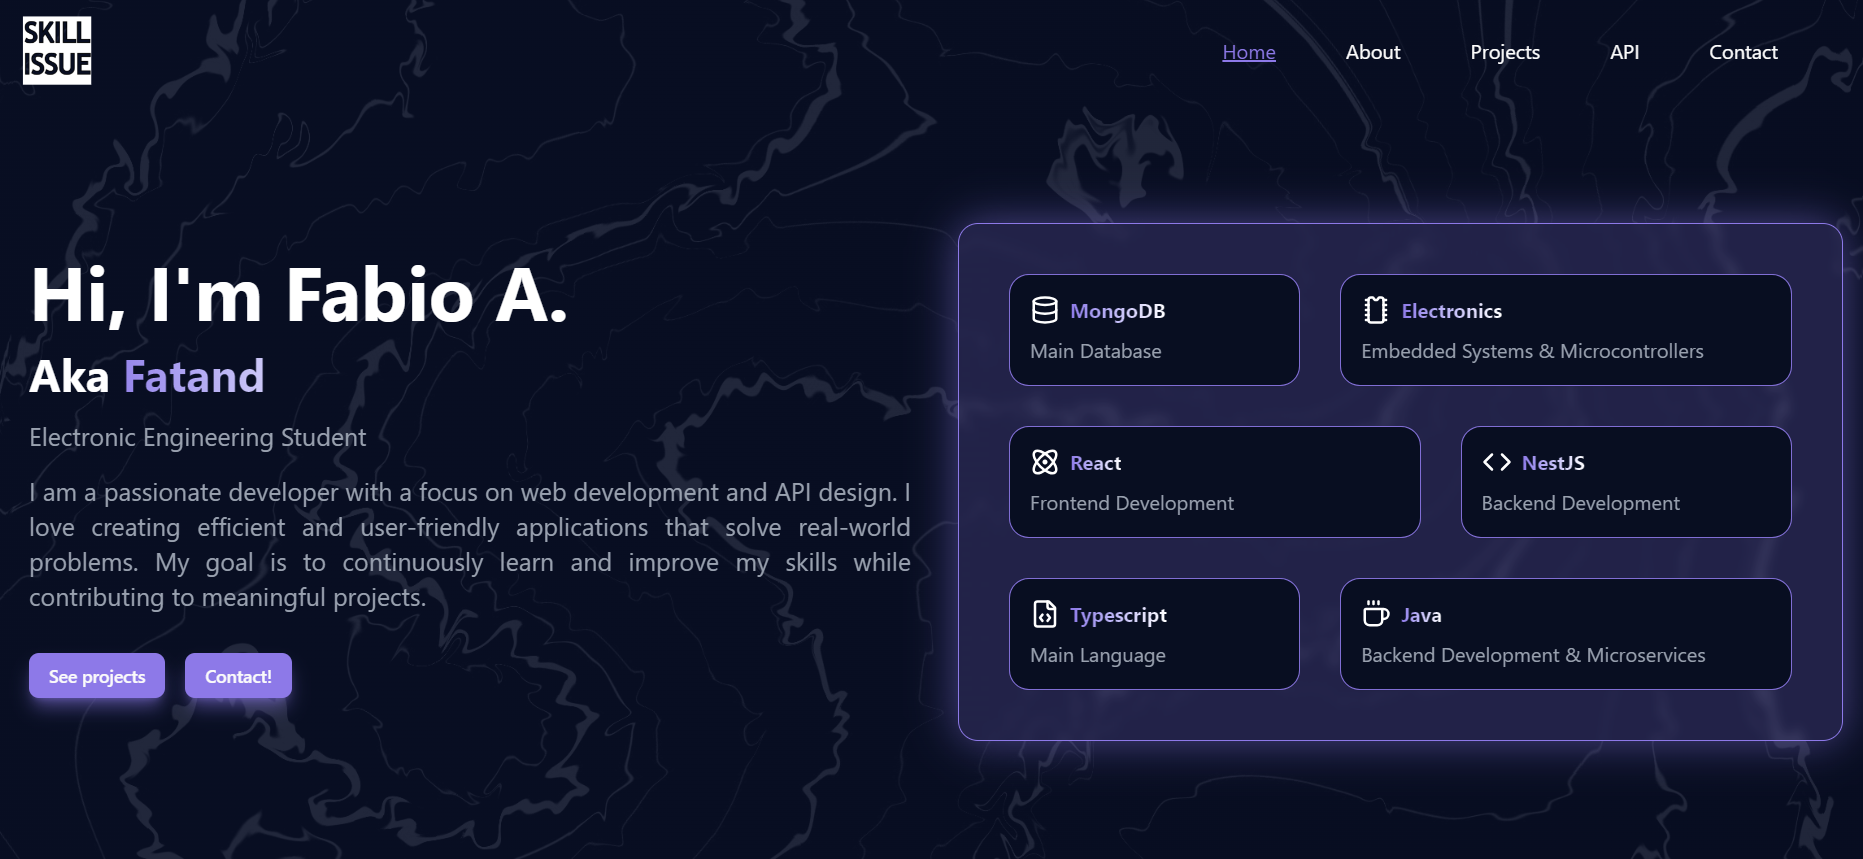1863x859 pixels.
Task: Click the 'Main Database' description text
Action: click(x=1096, y=351)
